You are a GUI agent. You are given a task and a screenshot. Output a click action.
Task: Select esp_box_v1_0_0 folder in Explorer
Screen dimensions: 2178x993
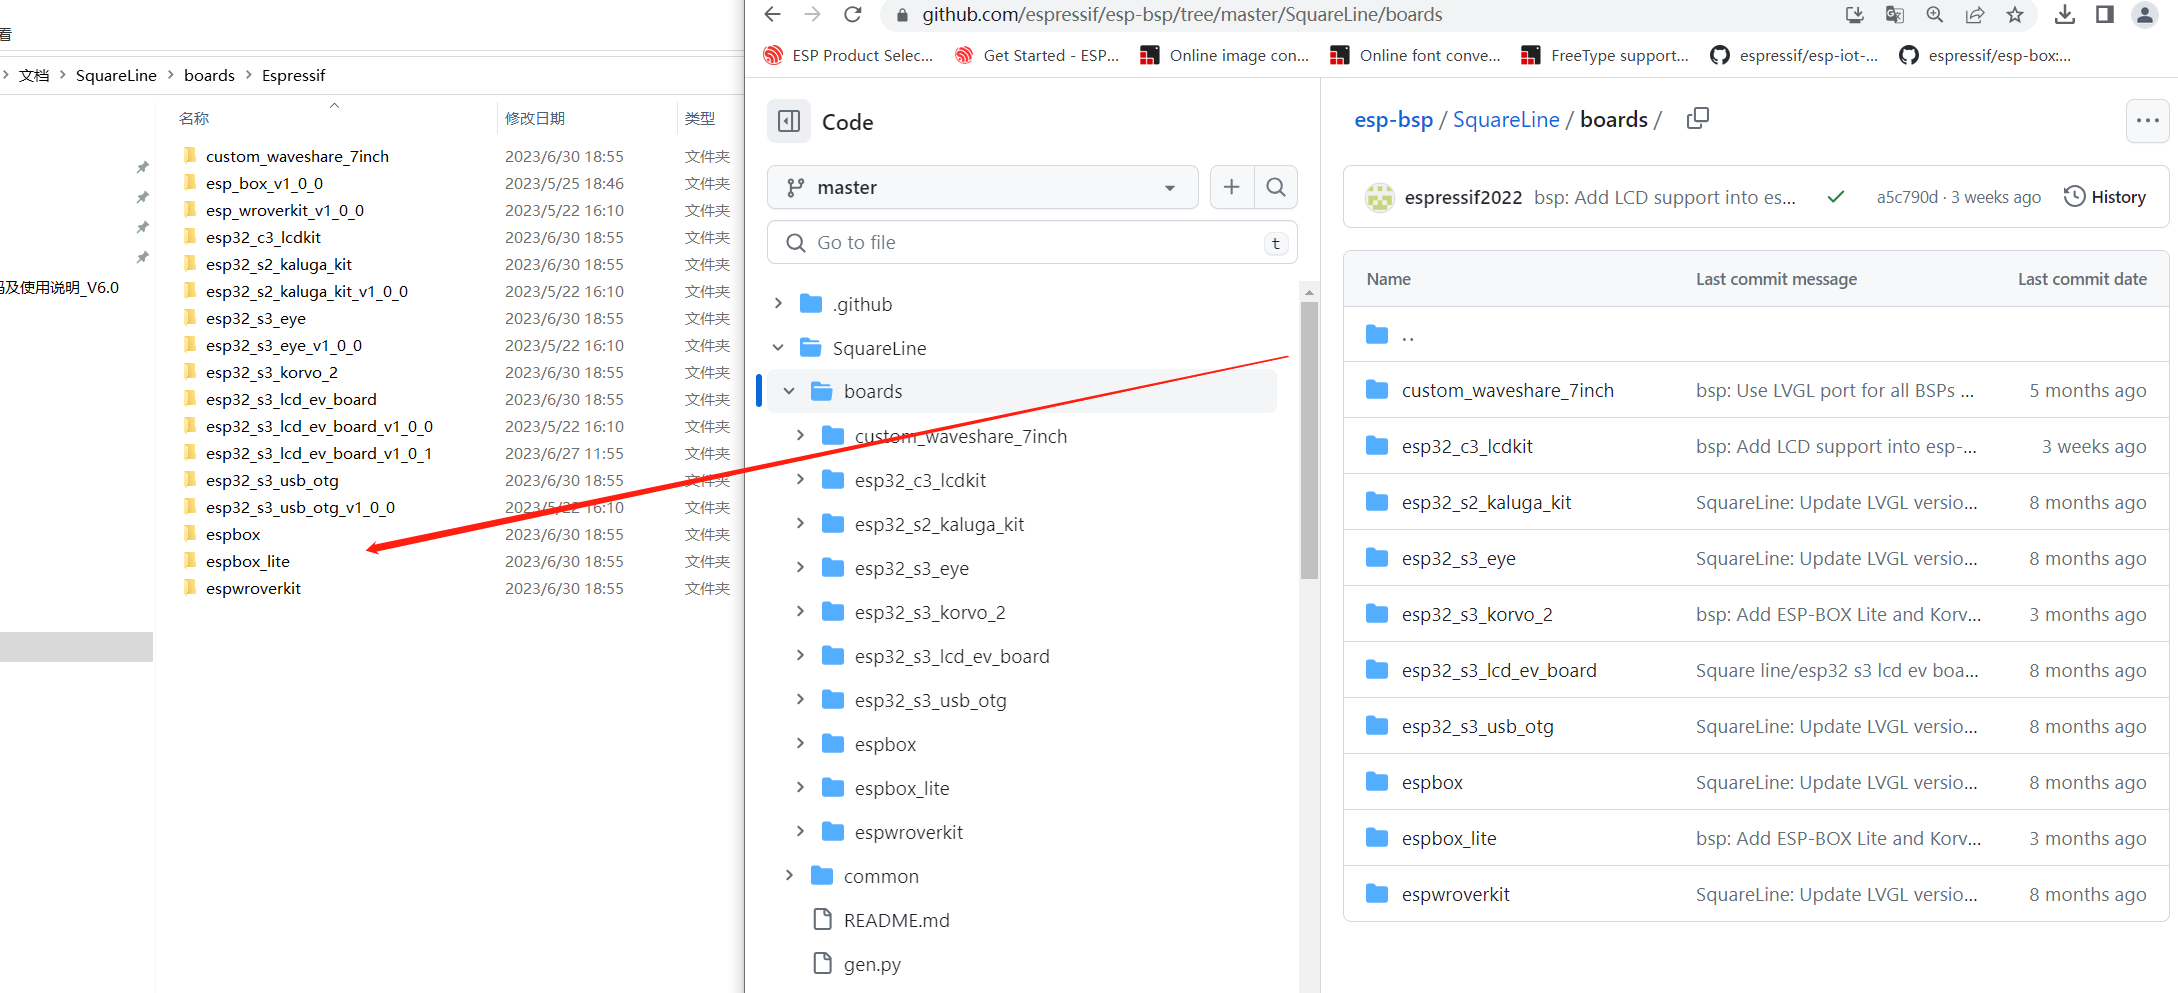pos(264,183)
